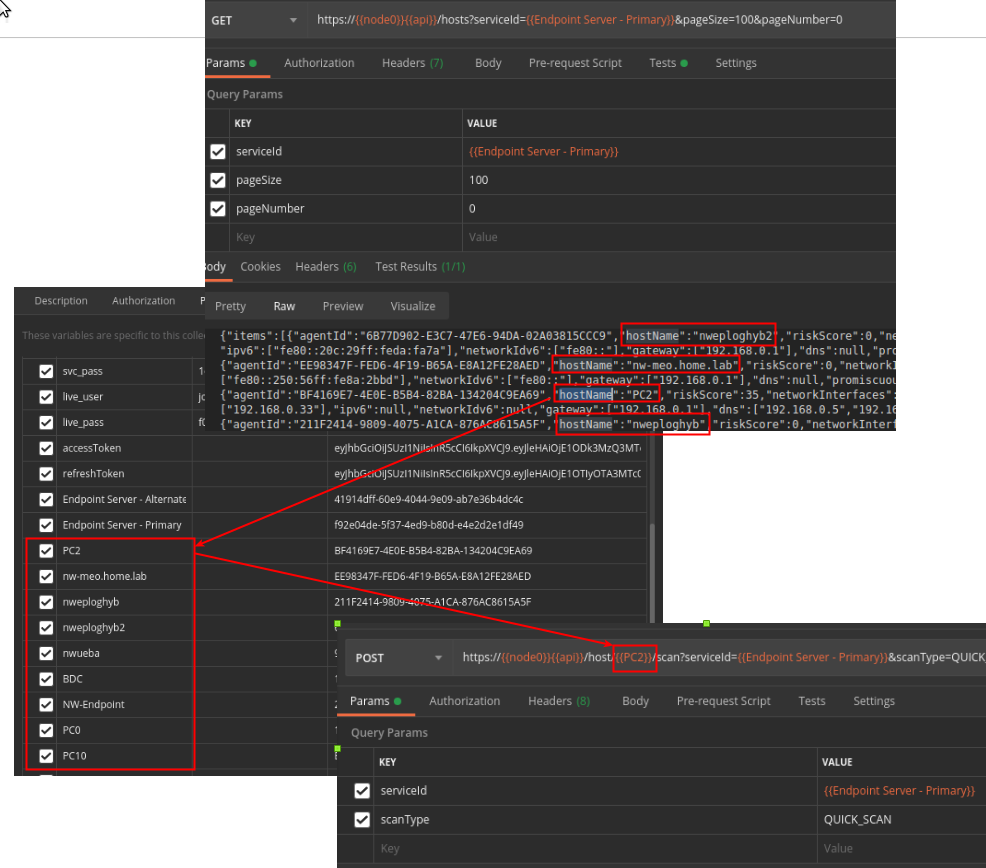Uncheck the accessToken variable checkbox

pyautogui.click(x=46, y=449)
